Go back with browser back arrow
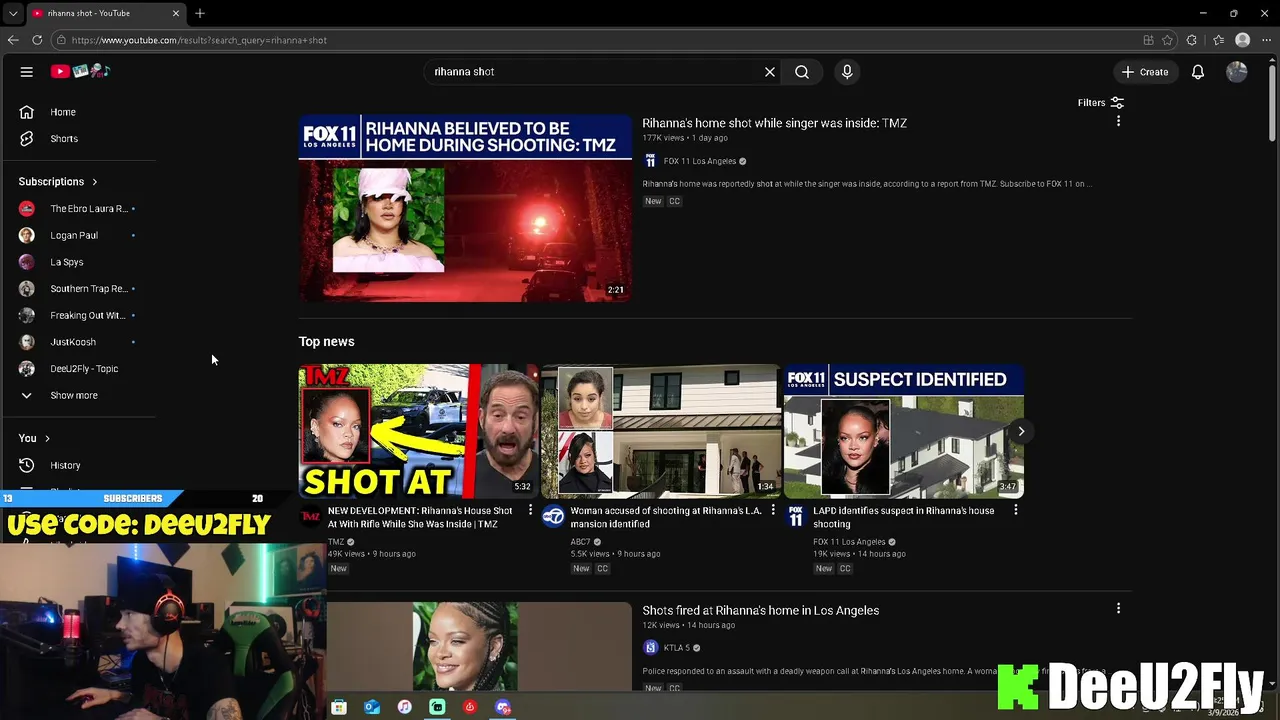 pyautogui.click(x=13, y=40)
